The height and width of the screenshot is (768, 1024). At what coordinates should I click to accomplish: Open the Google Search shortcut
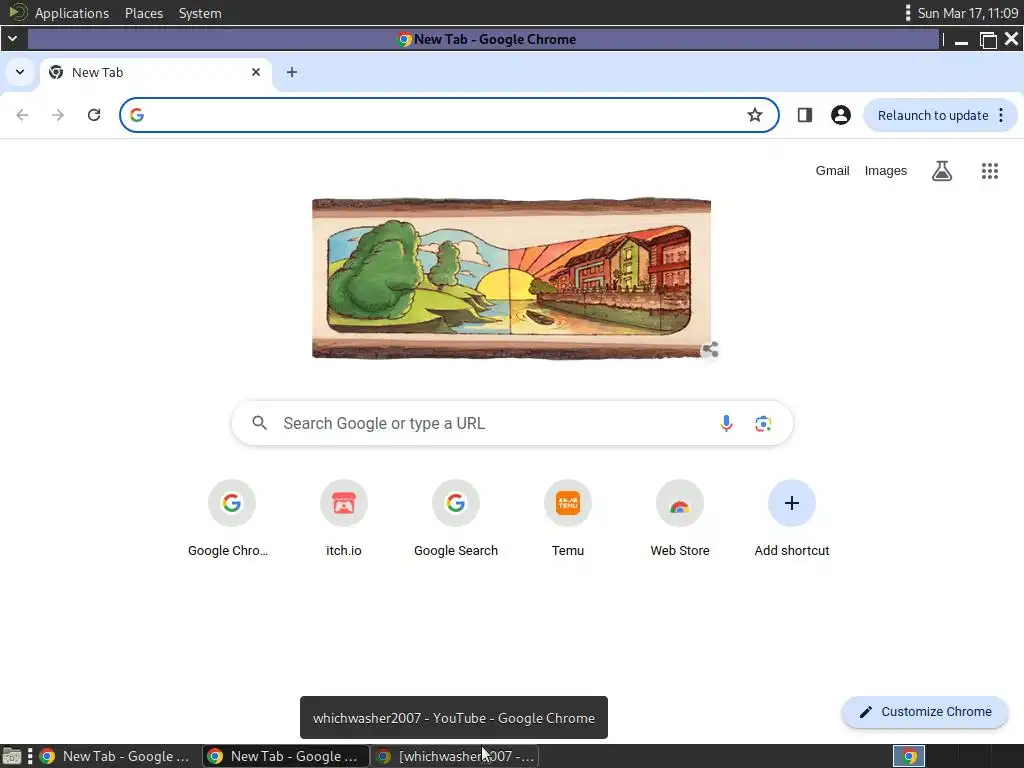(456, 519)
